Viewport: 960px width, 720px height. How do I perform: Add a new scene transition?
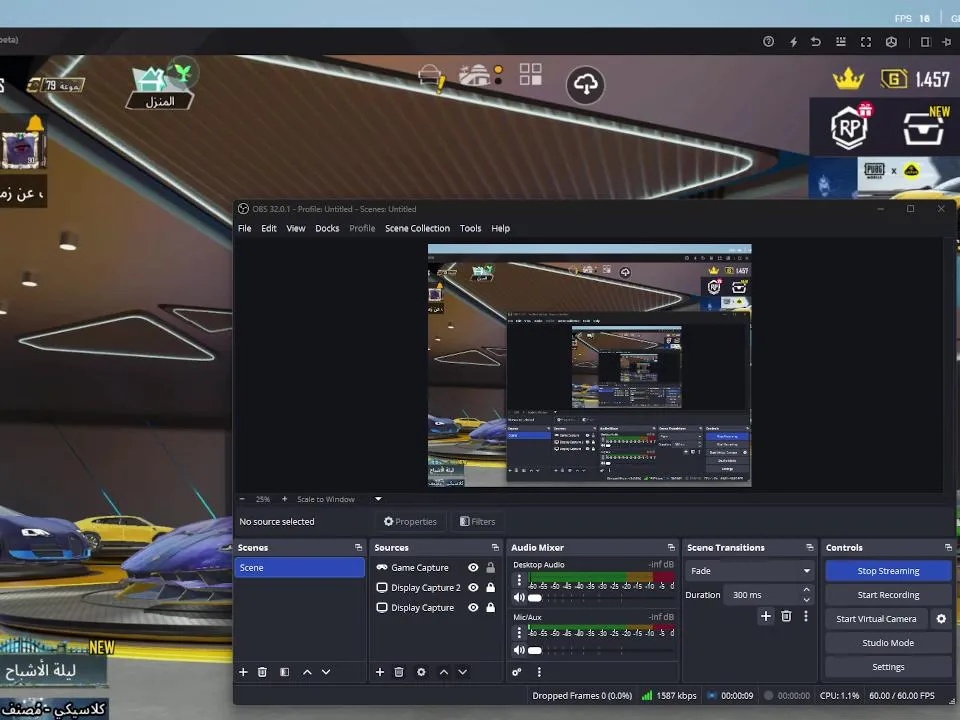click(766, 616)
